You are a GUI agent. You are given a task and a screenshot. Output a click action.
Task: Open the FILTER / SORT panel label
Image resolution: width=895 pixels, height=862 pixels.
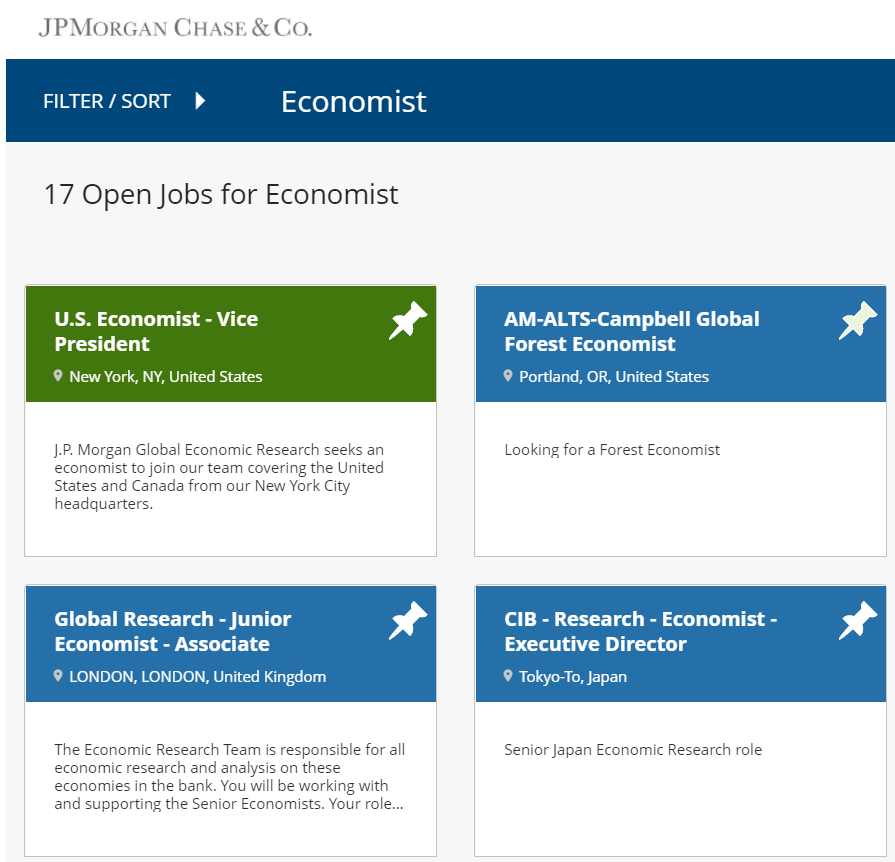(x=107, y=101)
